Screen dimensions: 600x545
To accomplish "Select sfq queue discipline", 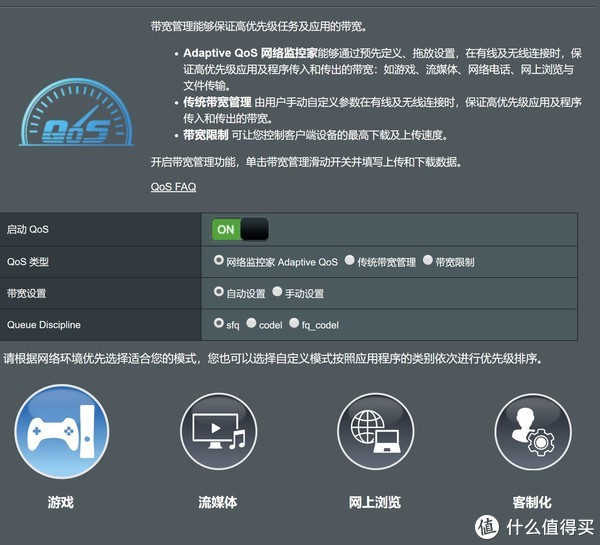I will (x=218, y=323).
